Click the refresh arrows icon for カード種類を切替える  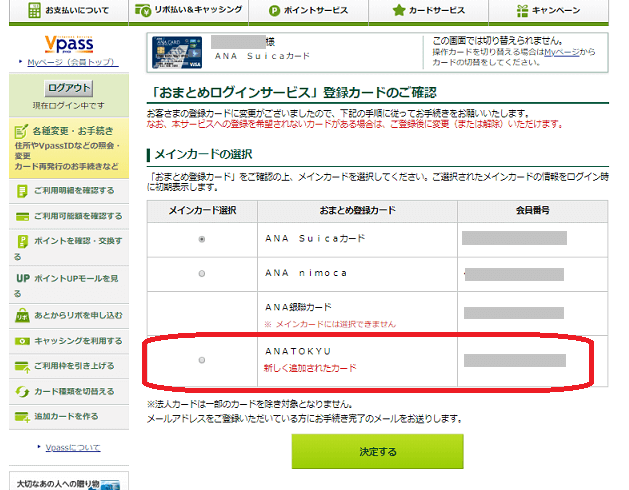coord(22,392)
